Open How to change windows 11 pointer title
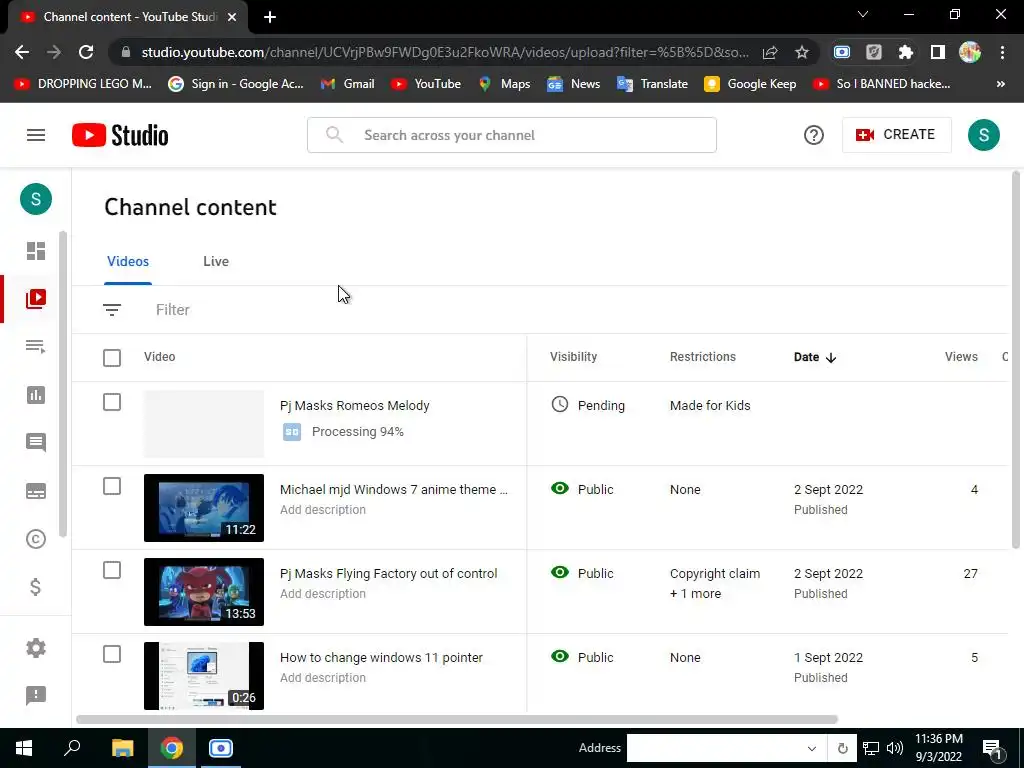The image size is (1024, 768). coord(381,658)
